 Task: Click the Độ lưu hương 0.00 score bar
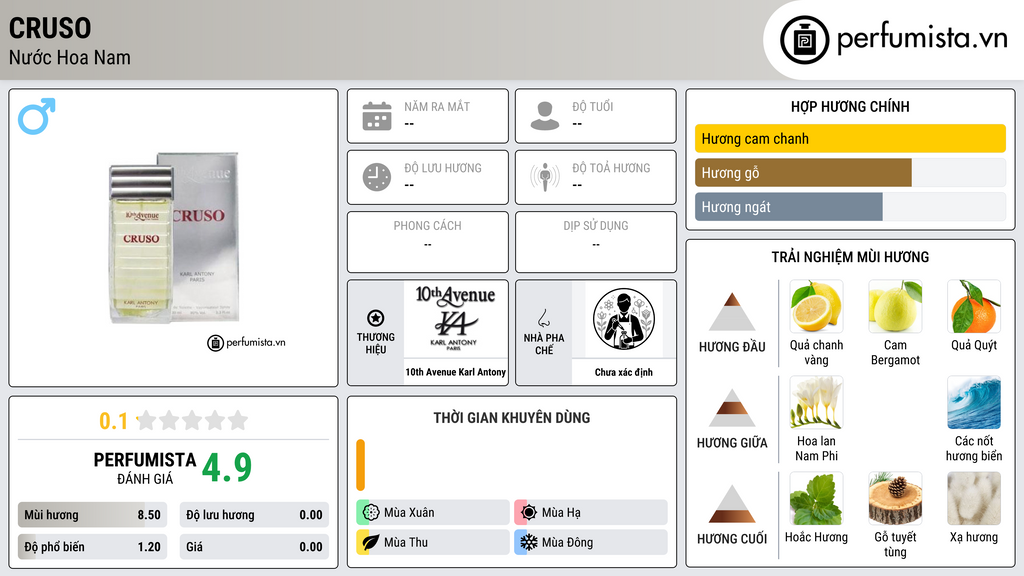coord(254,515)
